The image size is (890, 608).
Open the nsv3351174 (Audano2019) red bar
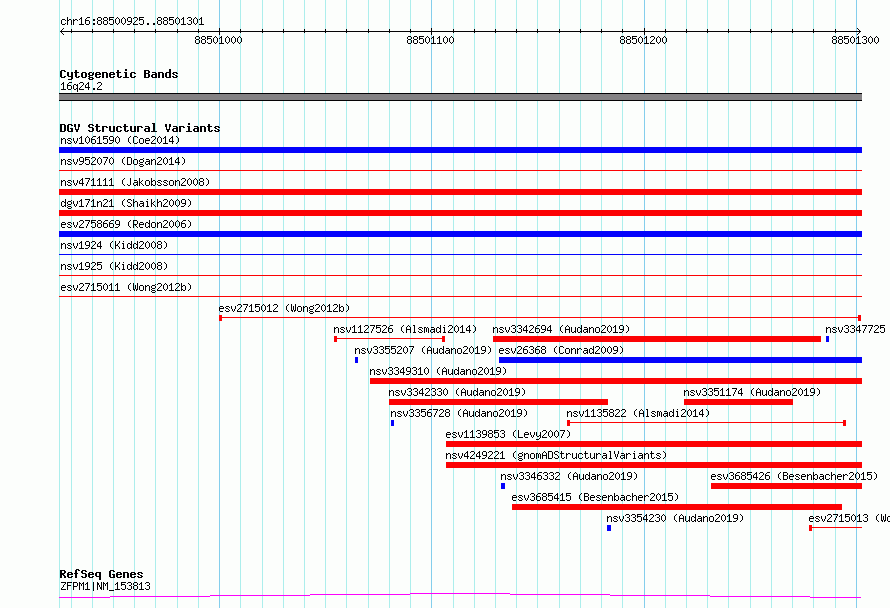[738, 402]
